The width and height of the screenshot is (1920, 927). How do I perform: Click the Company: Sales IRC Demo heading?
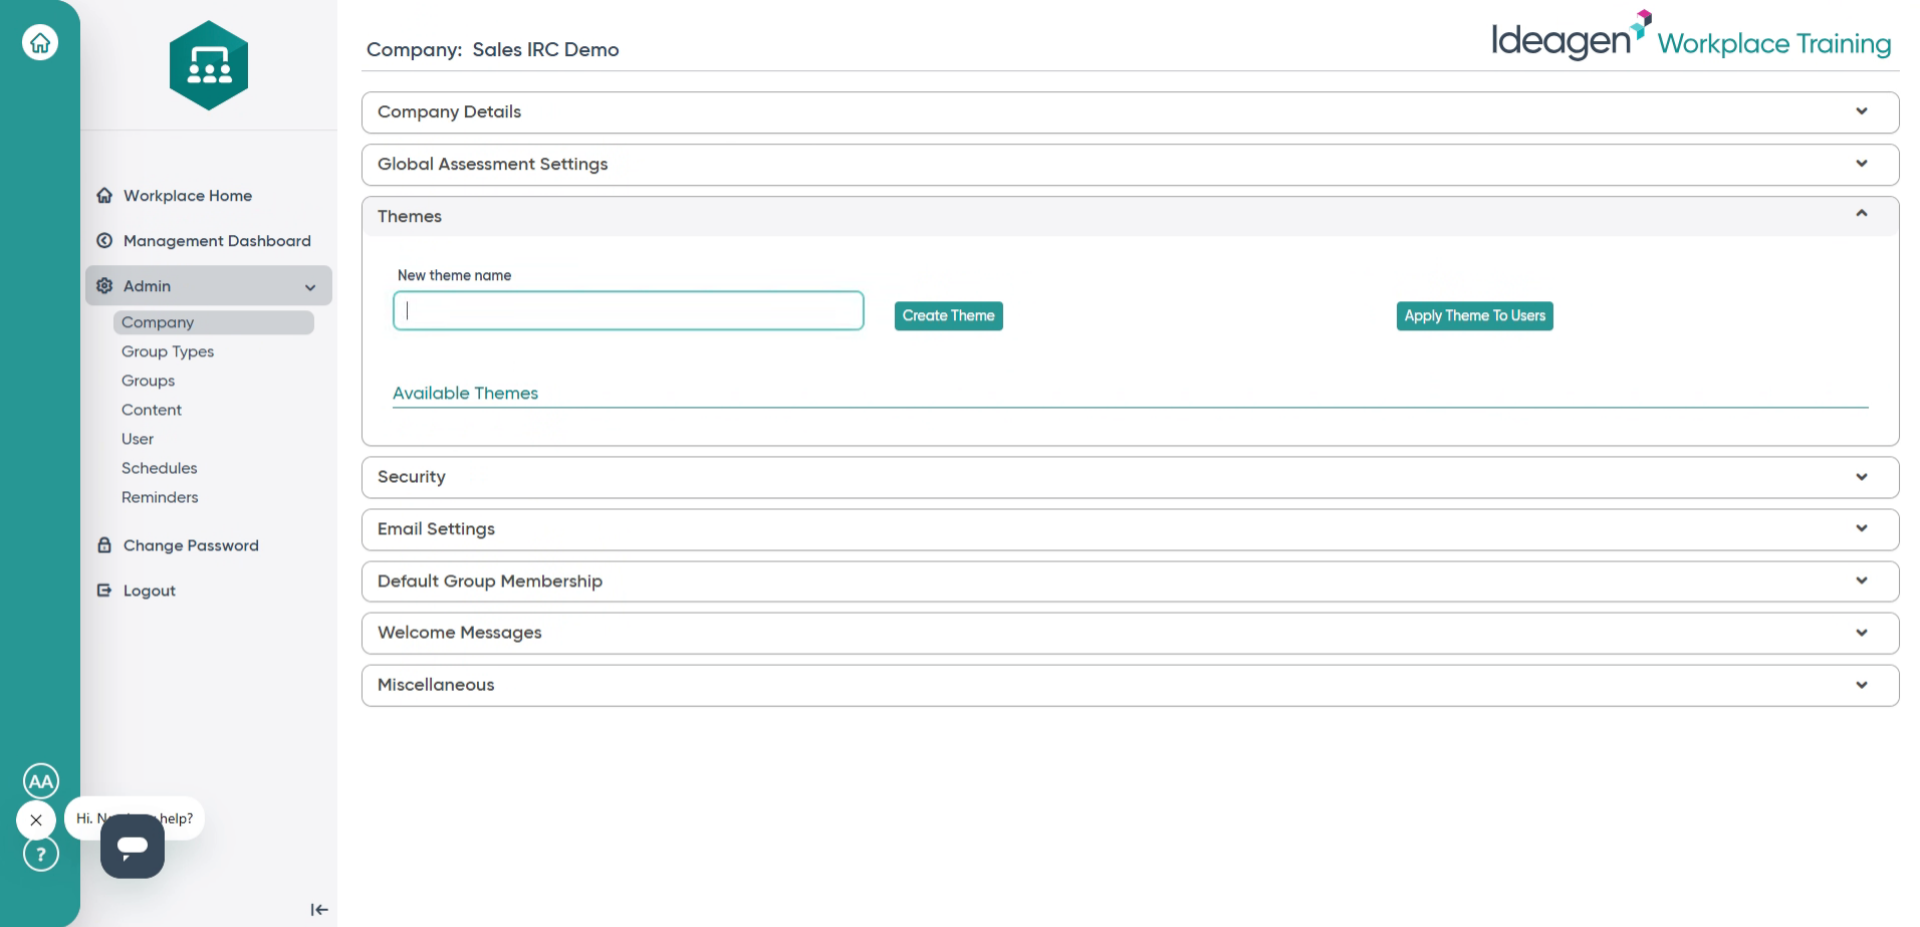tap(492, 49)
